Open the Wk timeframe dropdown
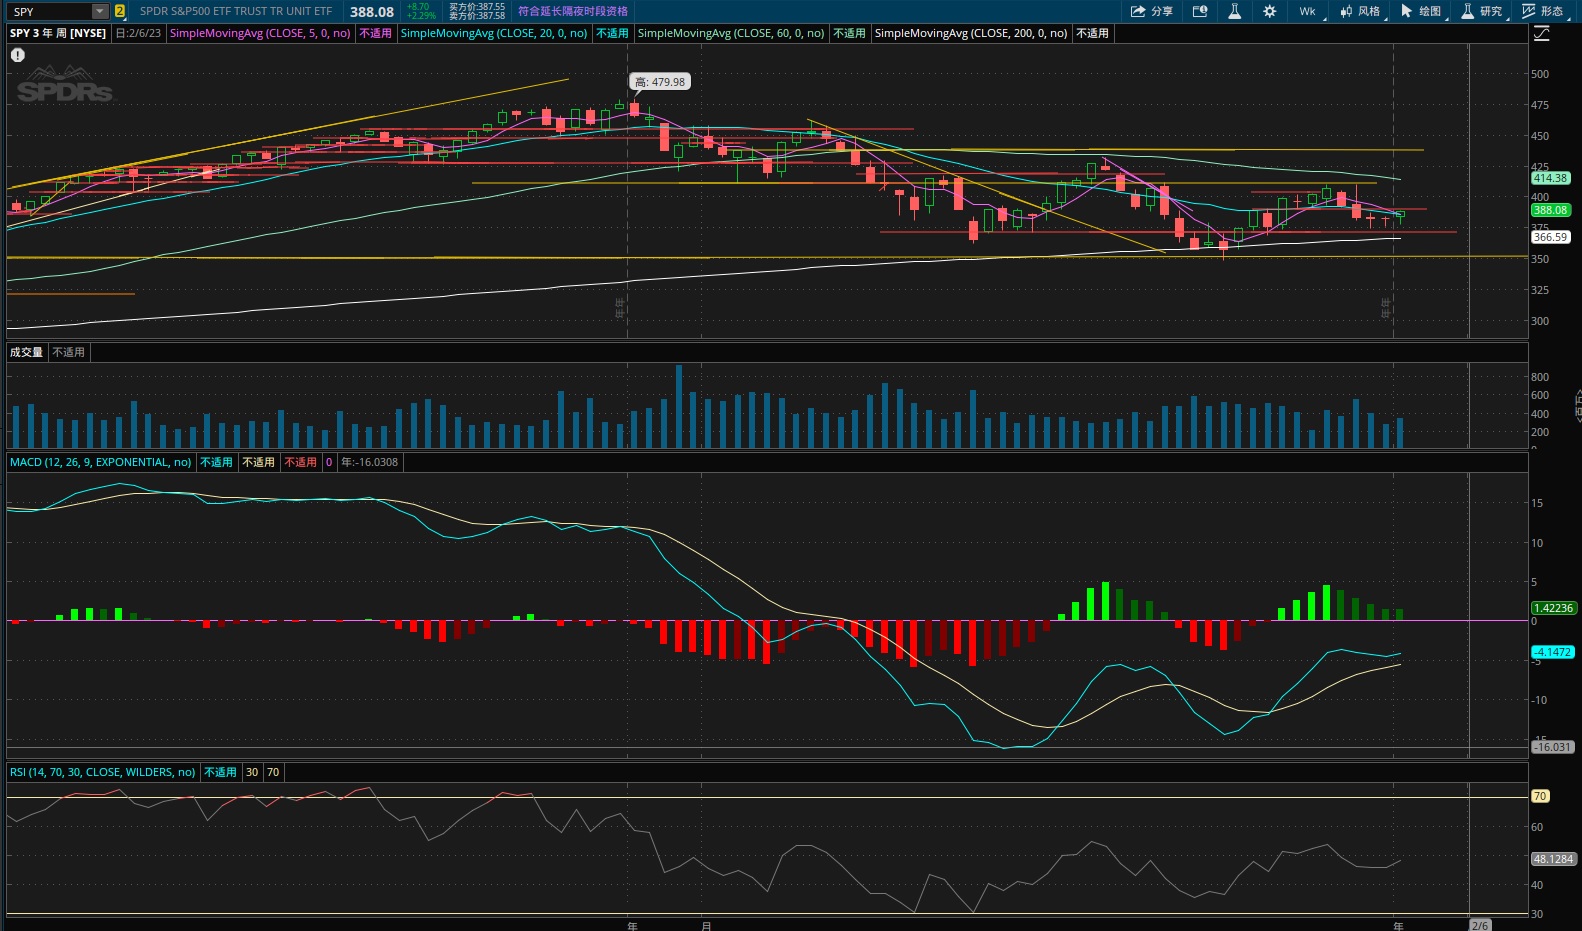Image resolution: width=1582 pixels, height=931 pixels. click(x=1310, y=12)
